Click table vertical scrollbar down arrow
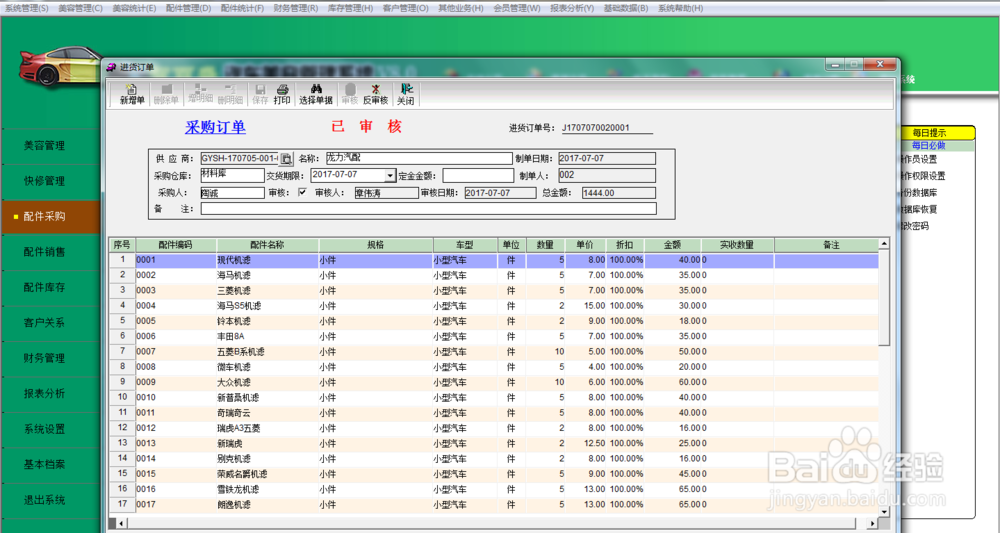This screenshot has height=533, width=1000. click(884, 511)
